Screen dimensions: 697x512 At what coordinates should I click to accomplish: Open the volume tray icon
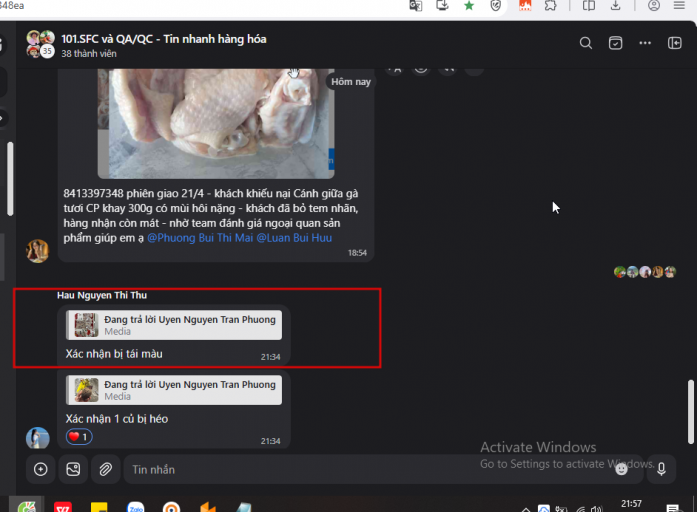click(x=597, y=509)
